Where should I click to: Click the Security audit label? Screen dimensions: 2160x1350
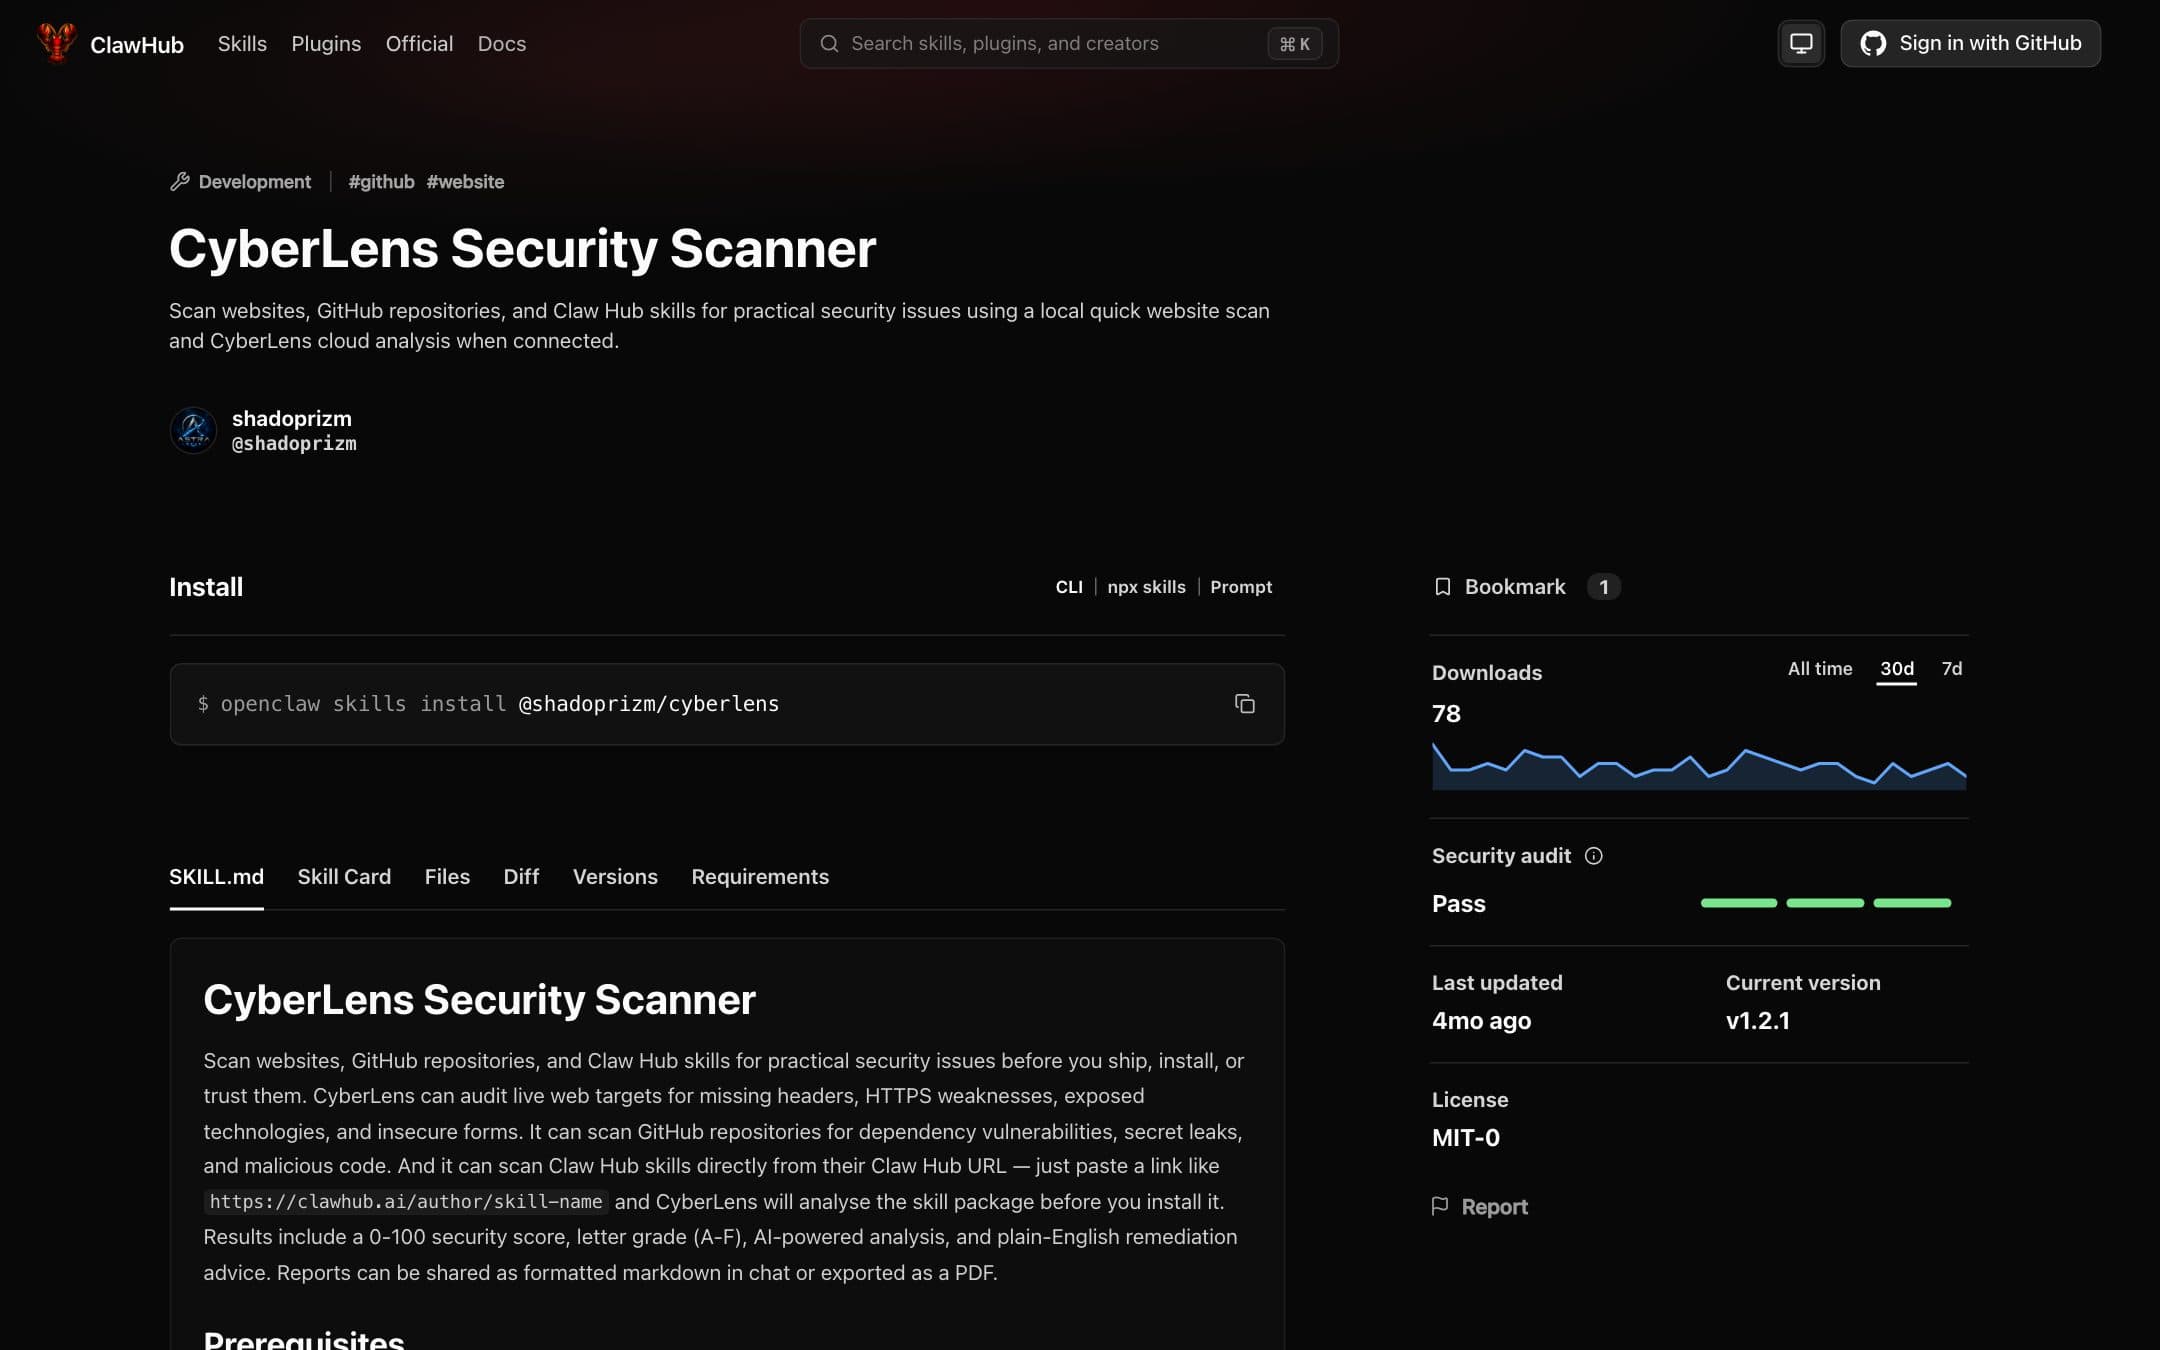[1501, 856]
